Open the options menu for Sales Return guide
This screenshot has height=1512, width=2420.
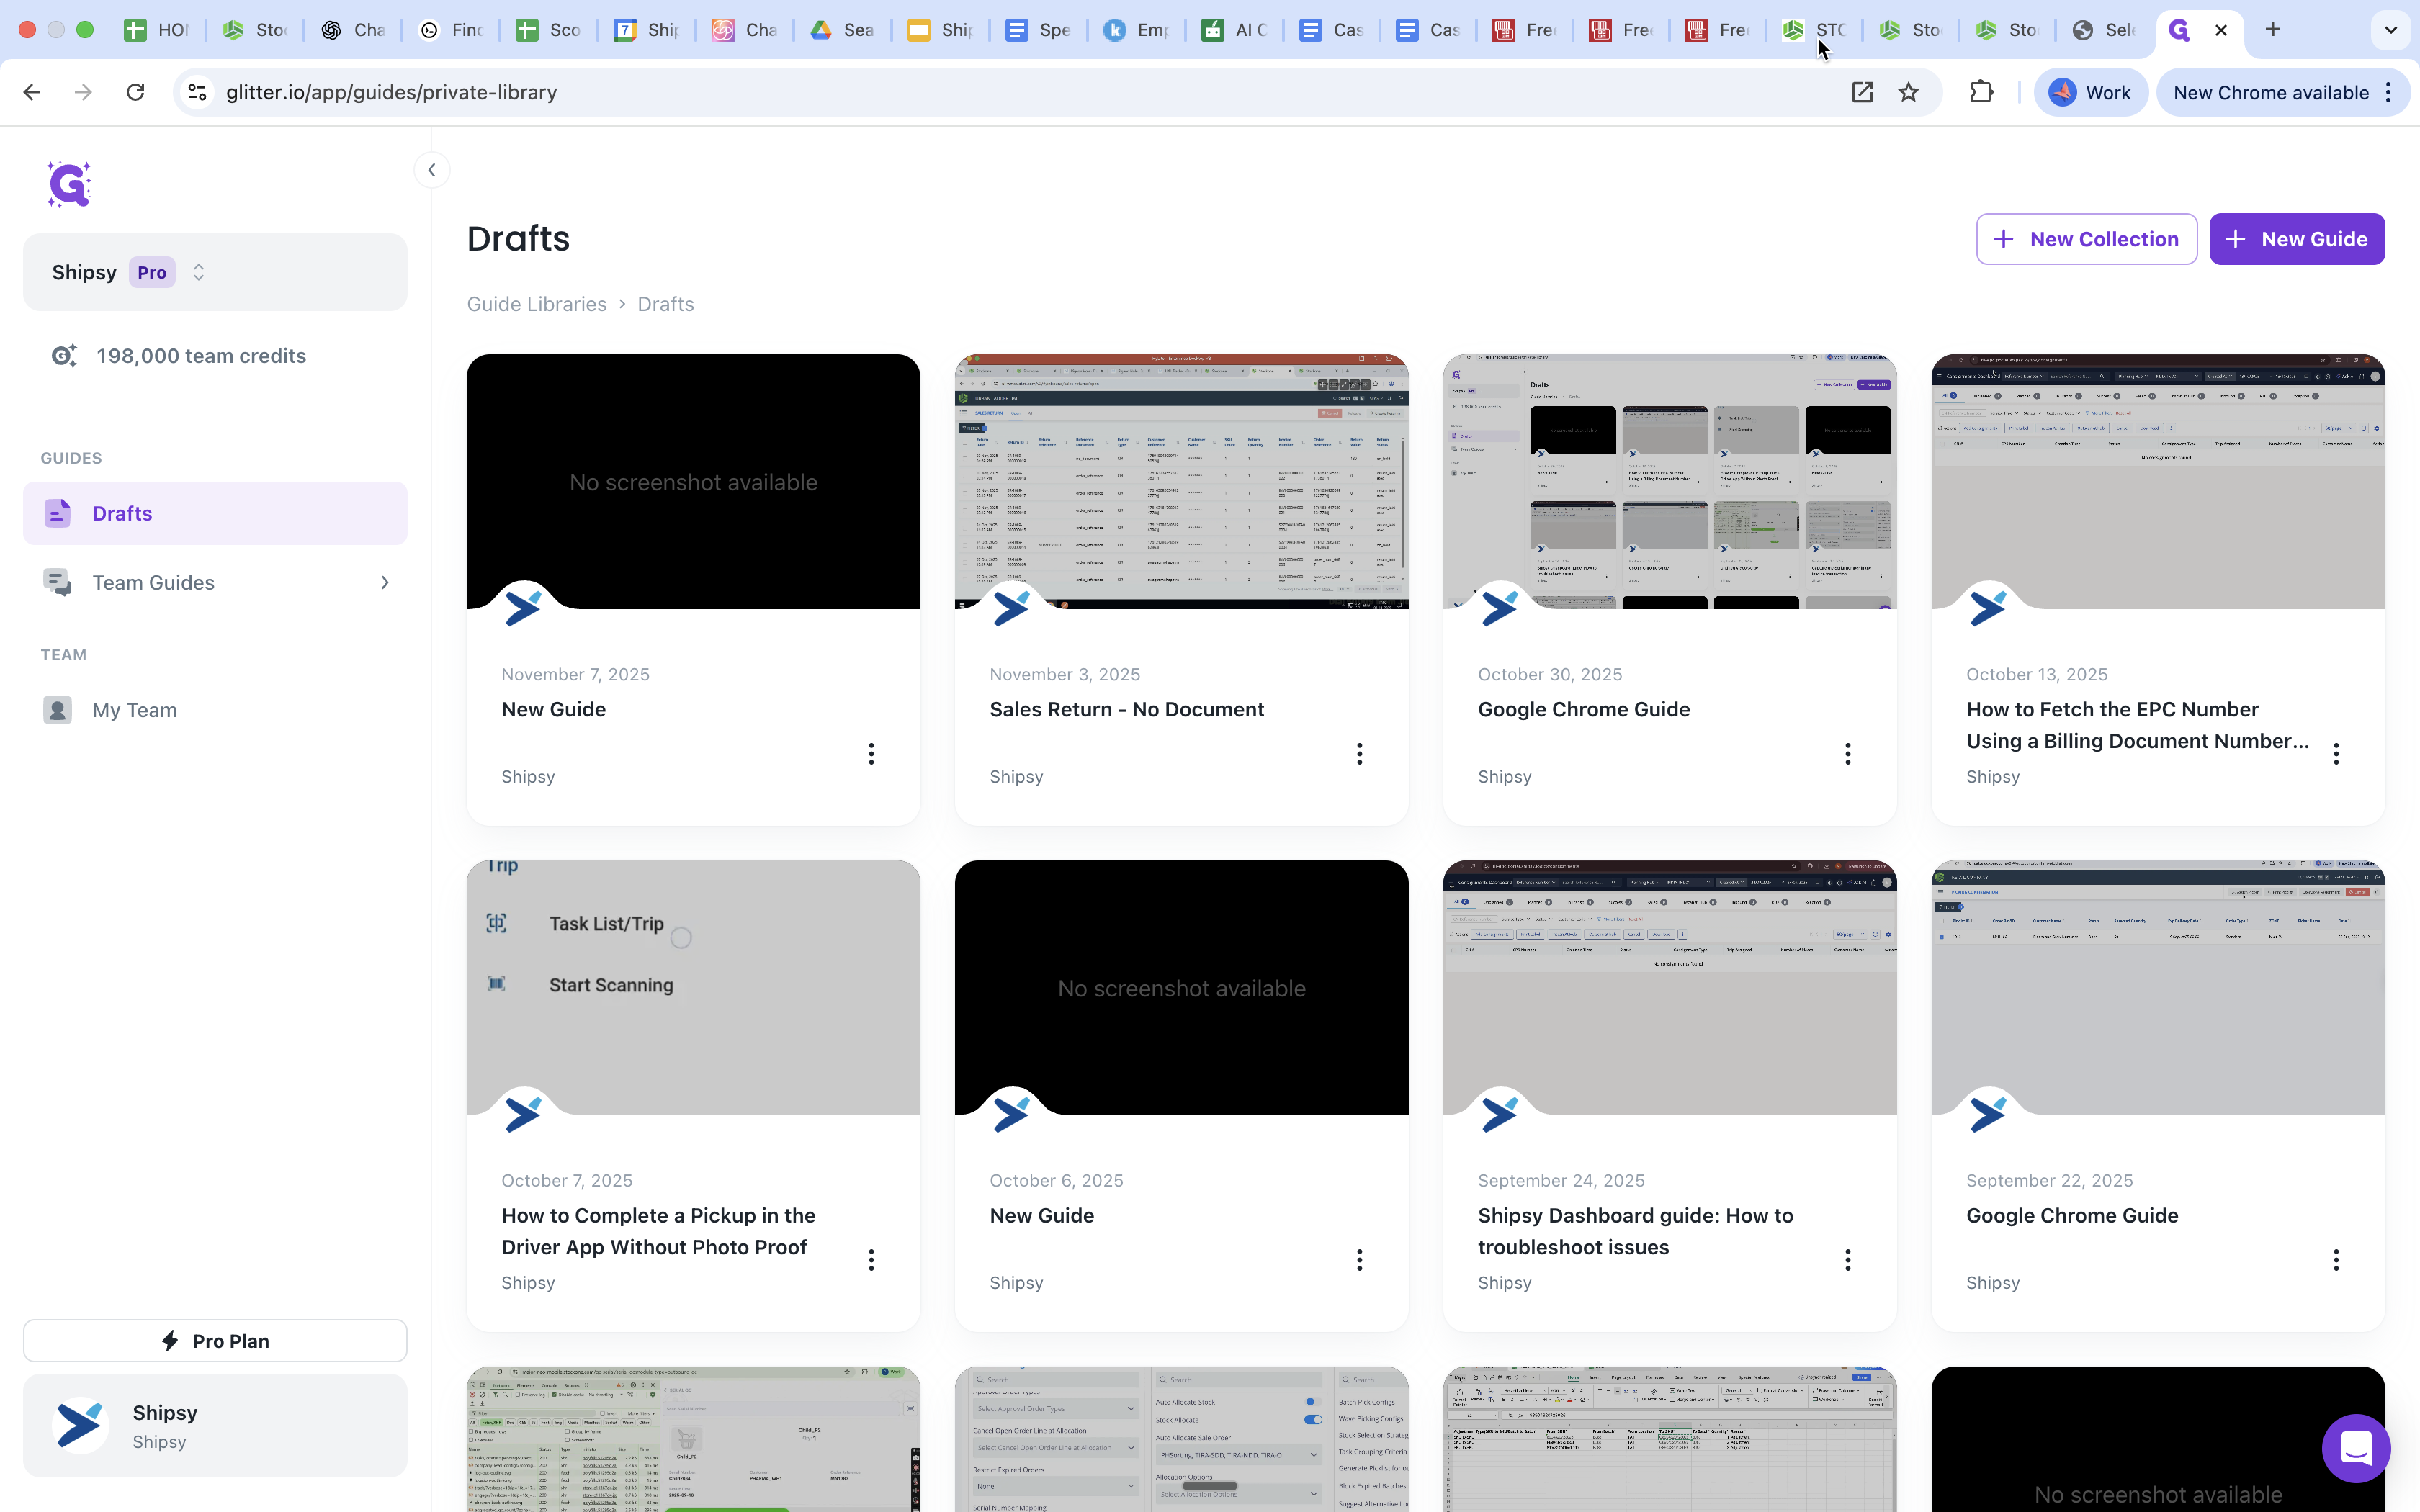(1359, 754)
